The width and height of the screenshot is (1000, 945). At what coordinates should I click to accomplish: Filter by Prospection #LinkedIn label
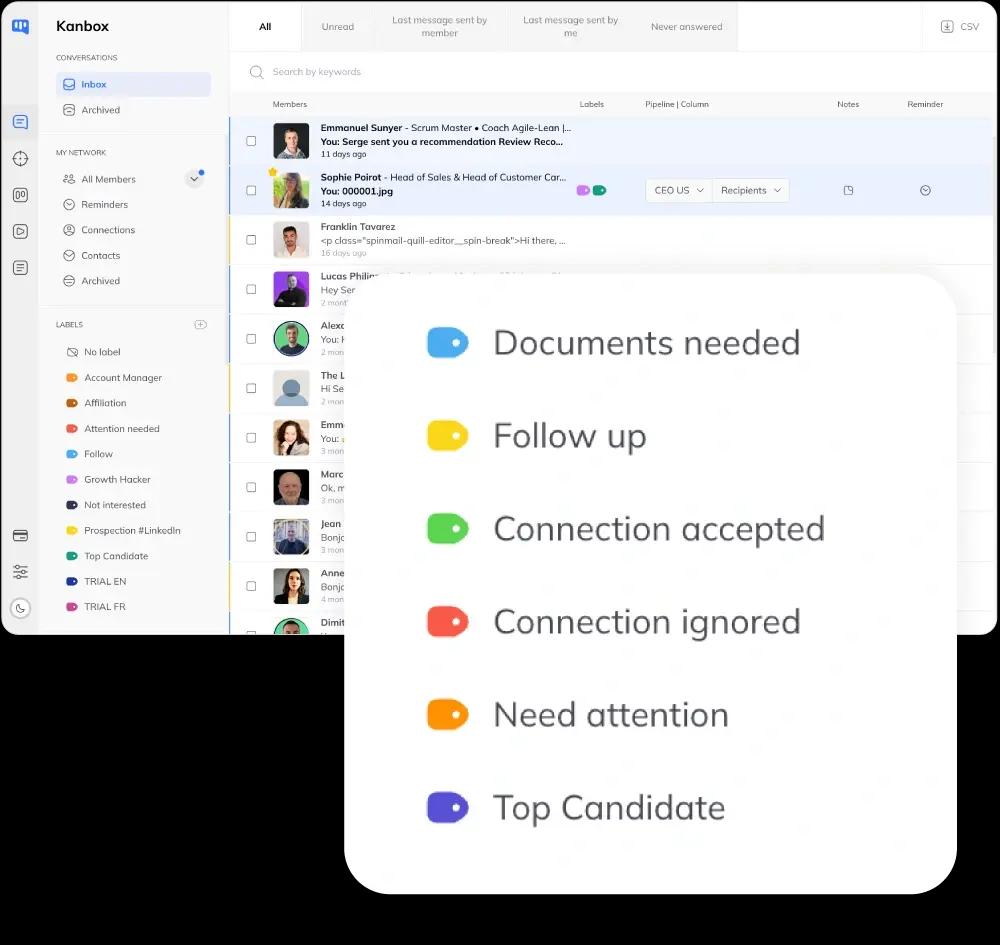[x=132, y=531]
